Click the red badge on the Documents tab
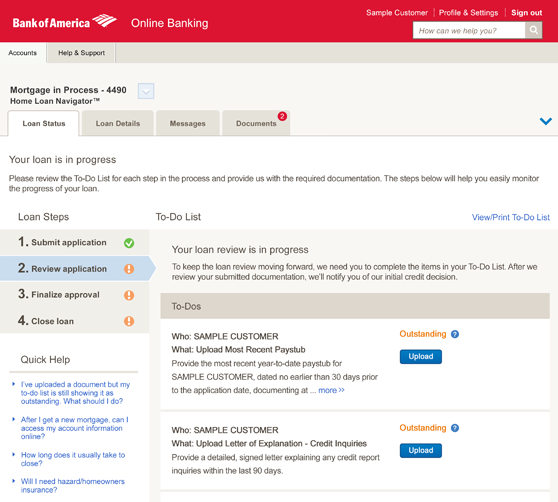 282,116
